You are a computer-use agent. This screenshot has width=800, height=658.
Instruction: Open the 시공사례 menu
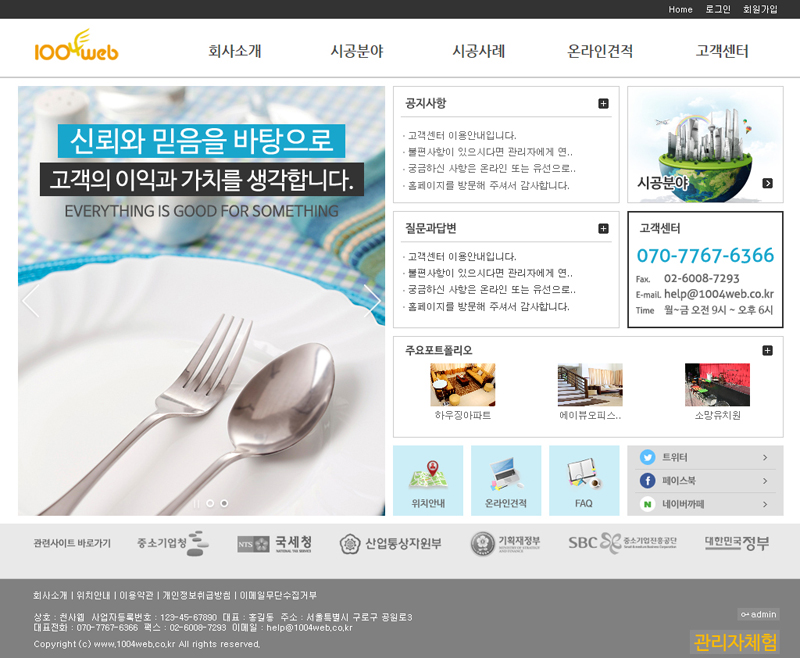pos(478,51)
